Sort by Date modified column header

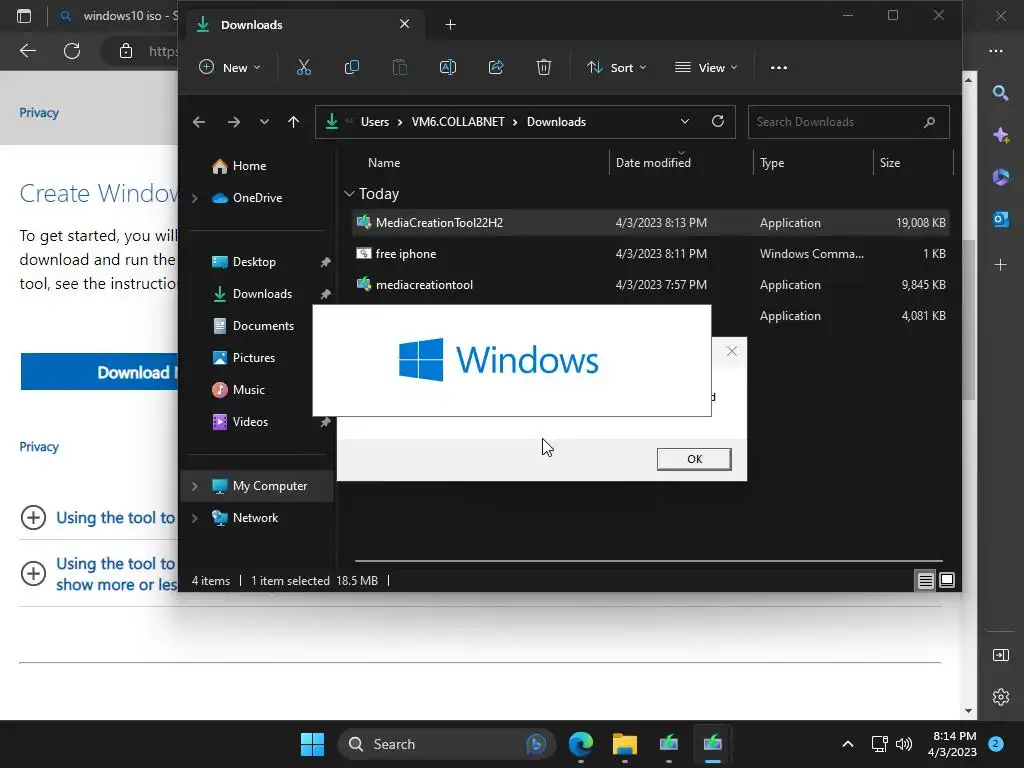pyautogui.click(x=653, y=163)
